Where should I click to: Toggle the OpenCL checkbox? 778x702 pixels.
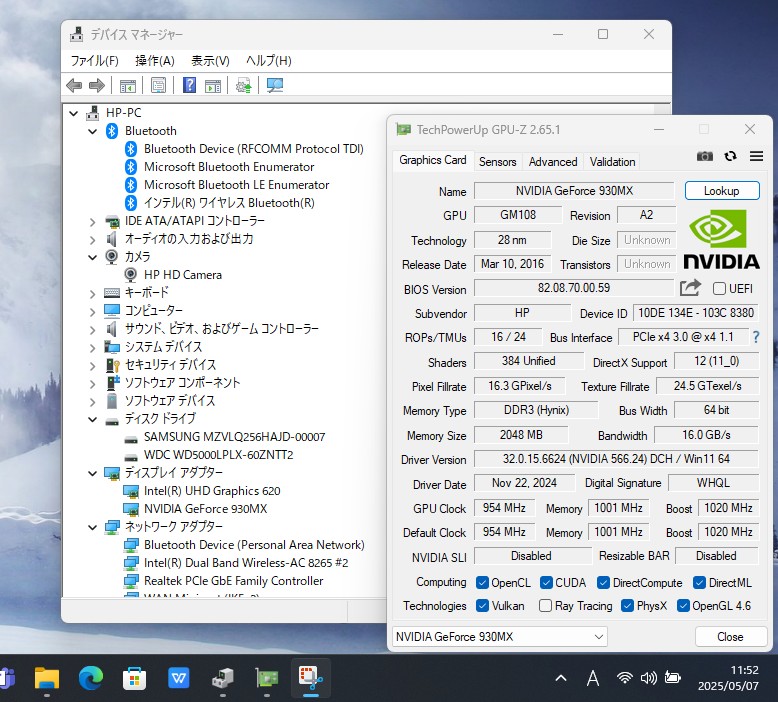(x=482, y=582)
